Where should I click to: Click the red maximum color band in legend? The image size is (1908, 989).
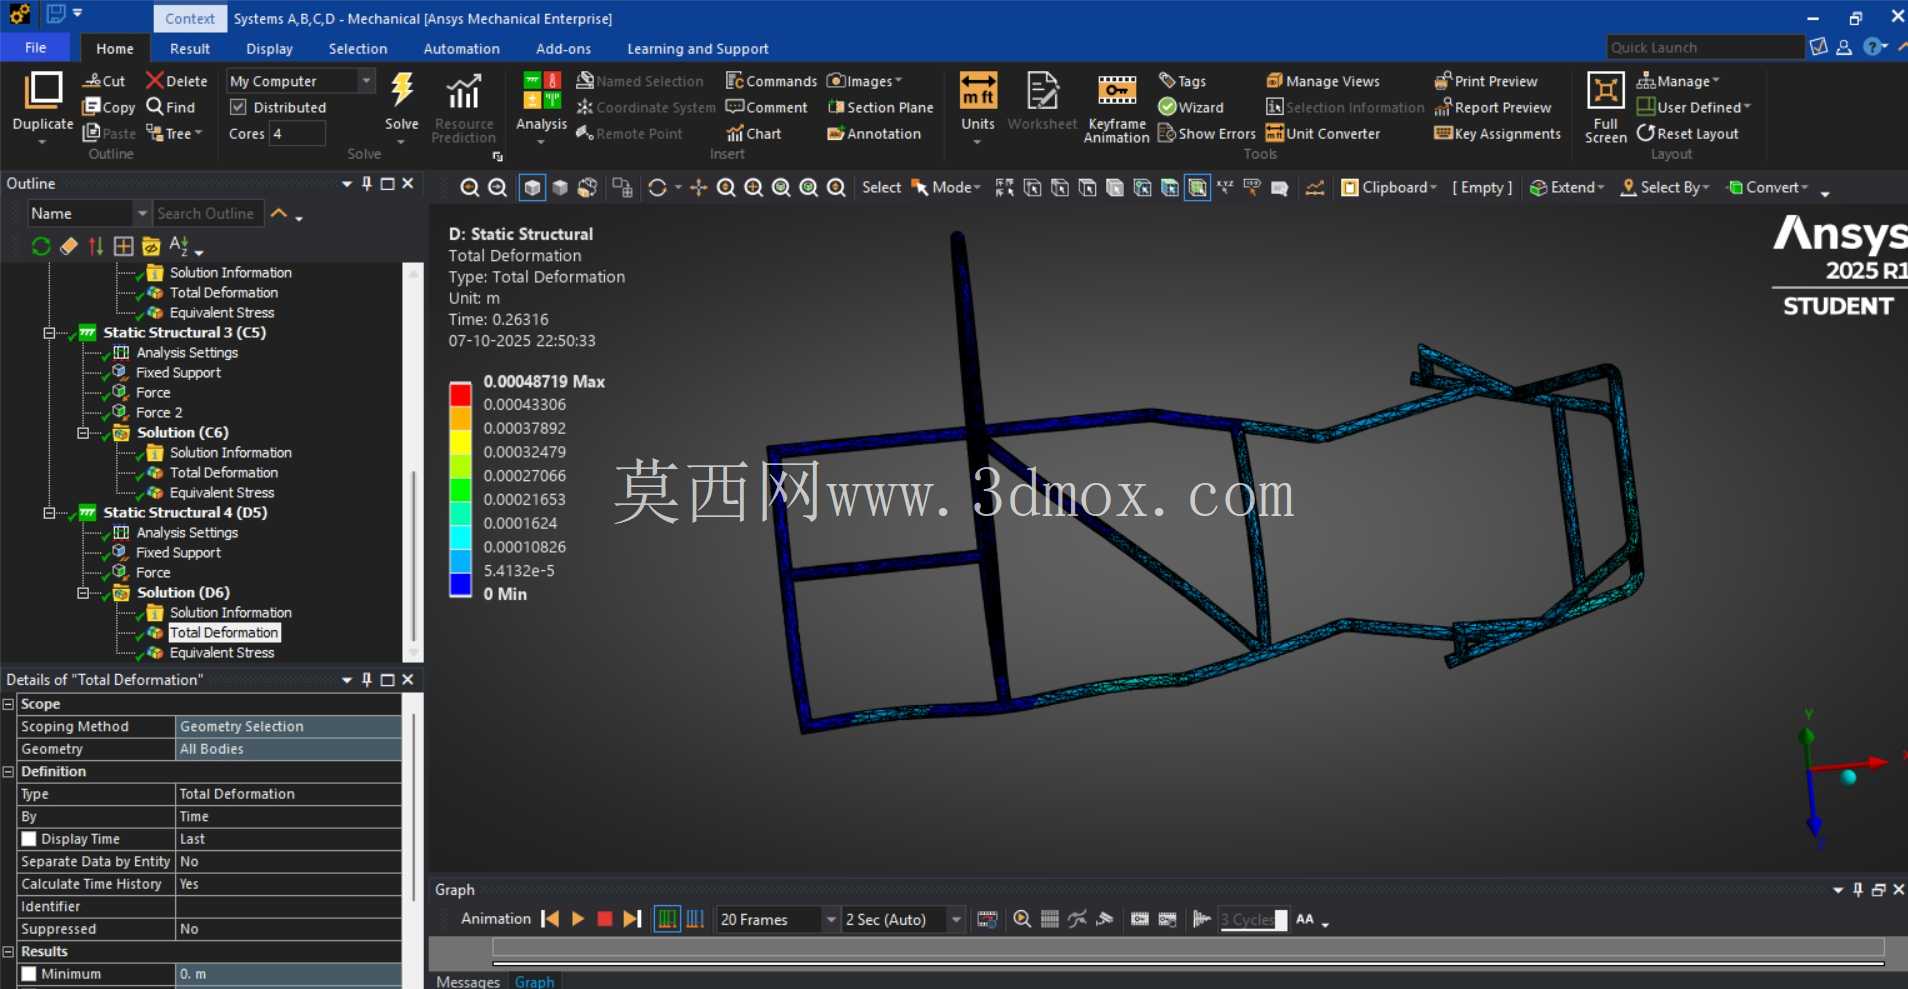point(460,394)
